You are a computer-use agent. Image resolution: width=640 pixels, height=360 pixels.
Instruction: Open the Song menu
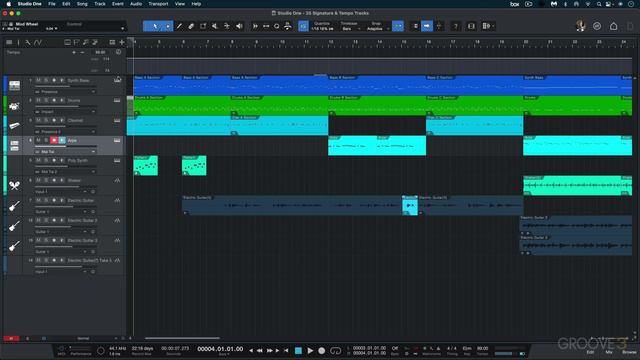(82, 4)
